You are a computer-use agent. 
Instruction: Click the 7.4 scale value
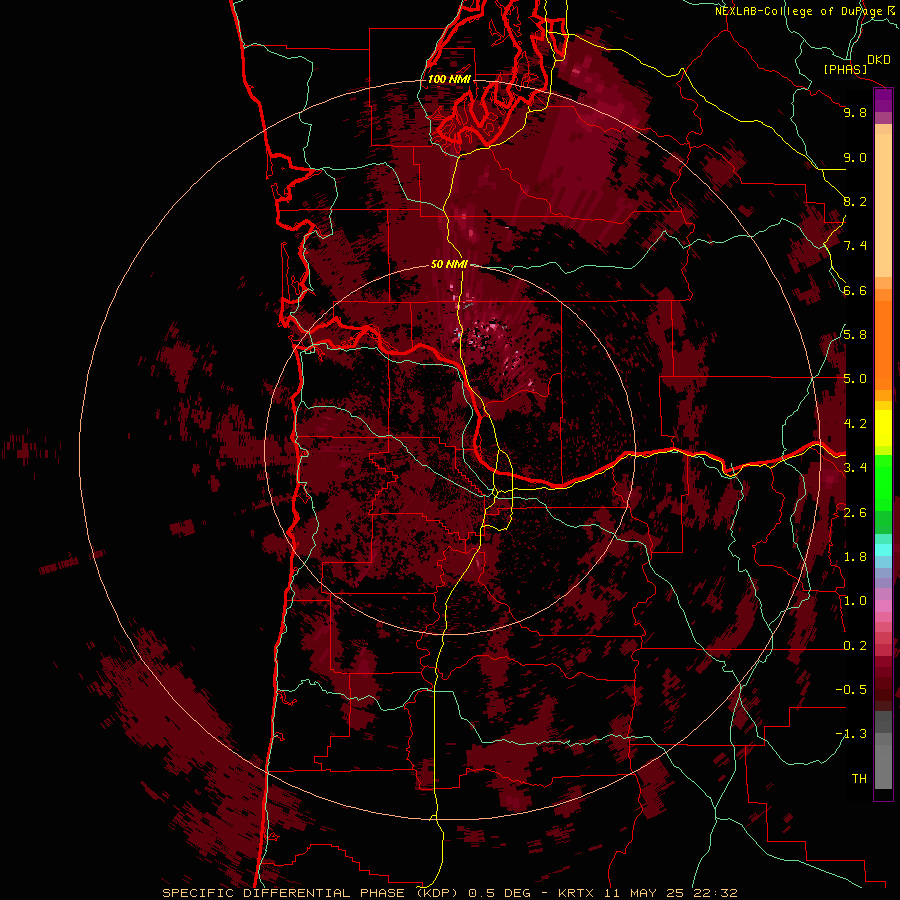855,246
